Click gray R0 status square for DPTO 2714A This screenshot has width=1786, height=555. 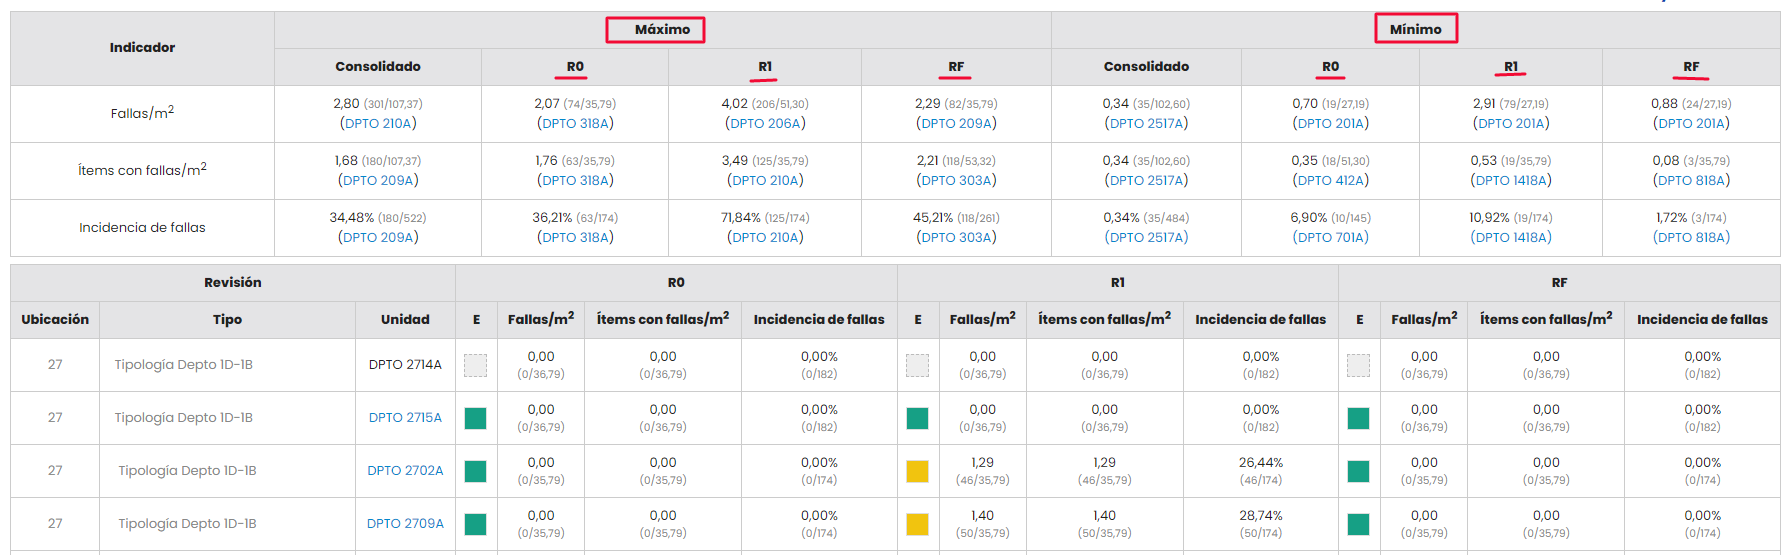tap(476, 365)
